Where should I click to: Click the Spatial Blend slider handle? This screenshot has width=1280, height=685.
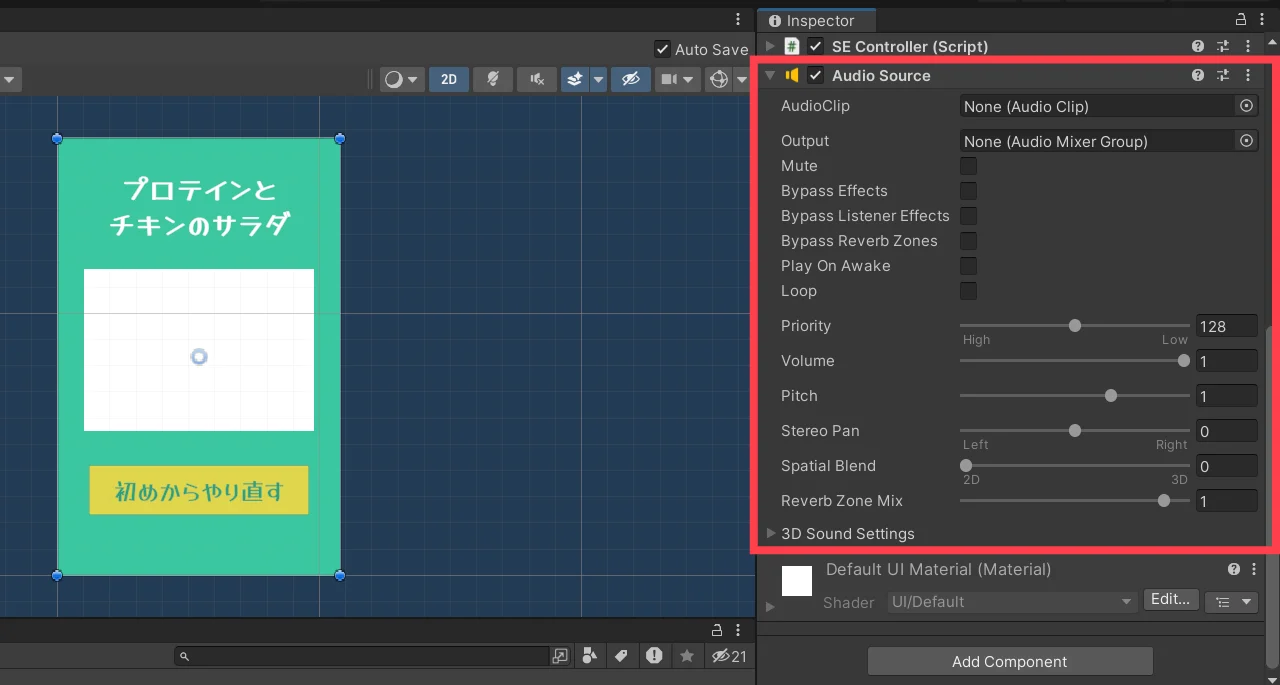tap(966, 465)
